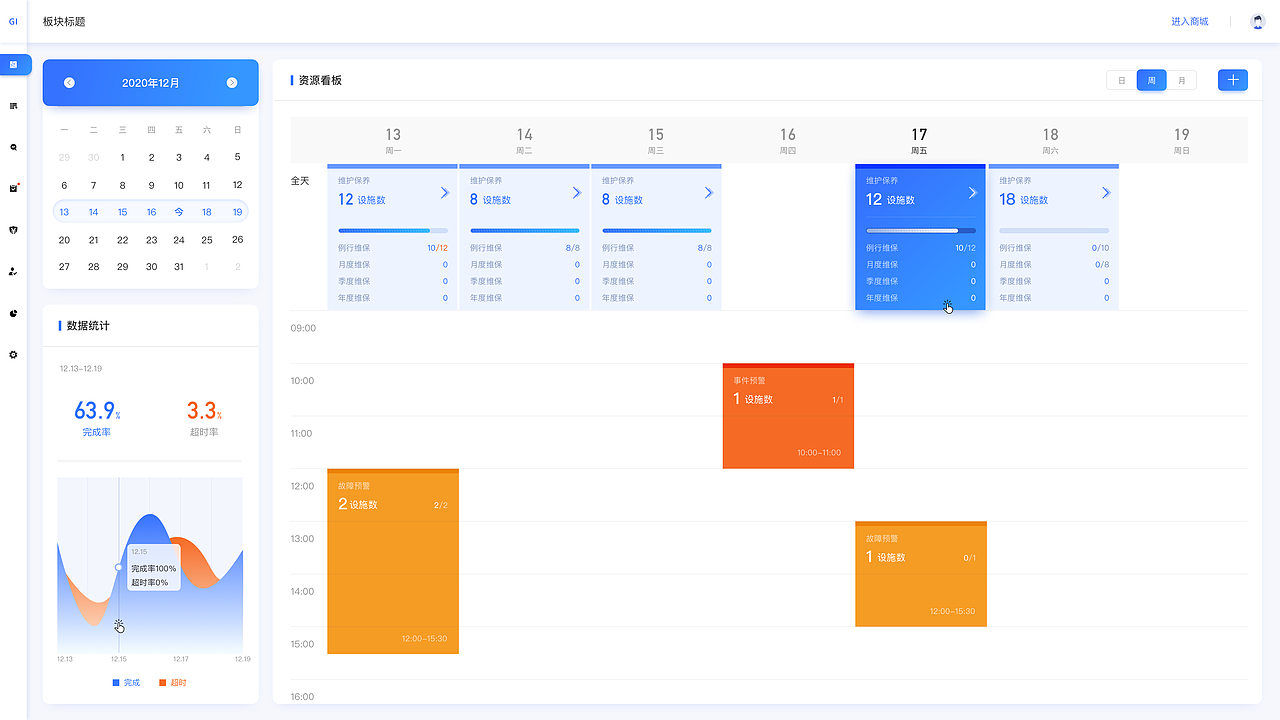Select the 周一 13 column header
This screenshot has width=1280, height=720.
point(393,140)
